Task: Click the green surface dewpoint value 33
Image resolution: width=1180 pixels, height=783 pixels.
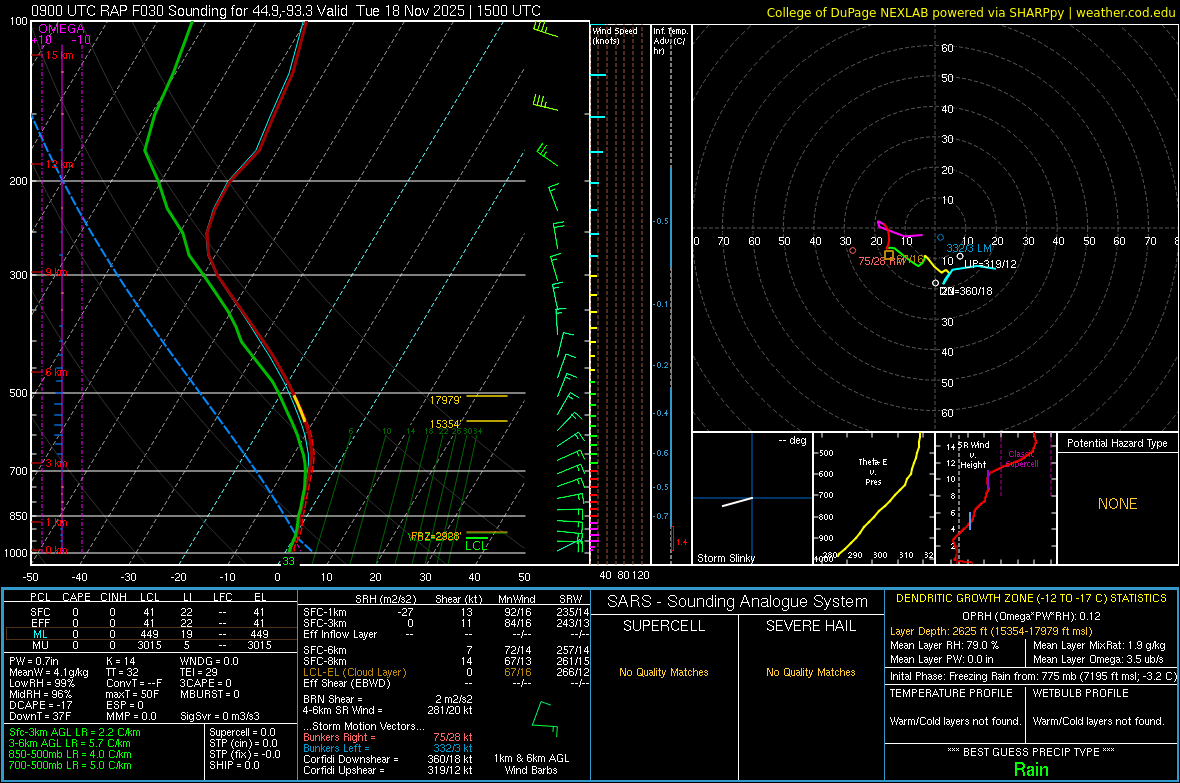Action: (288, 561)
